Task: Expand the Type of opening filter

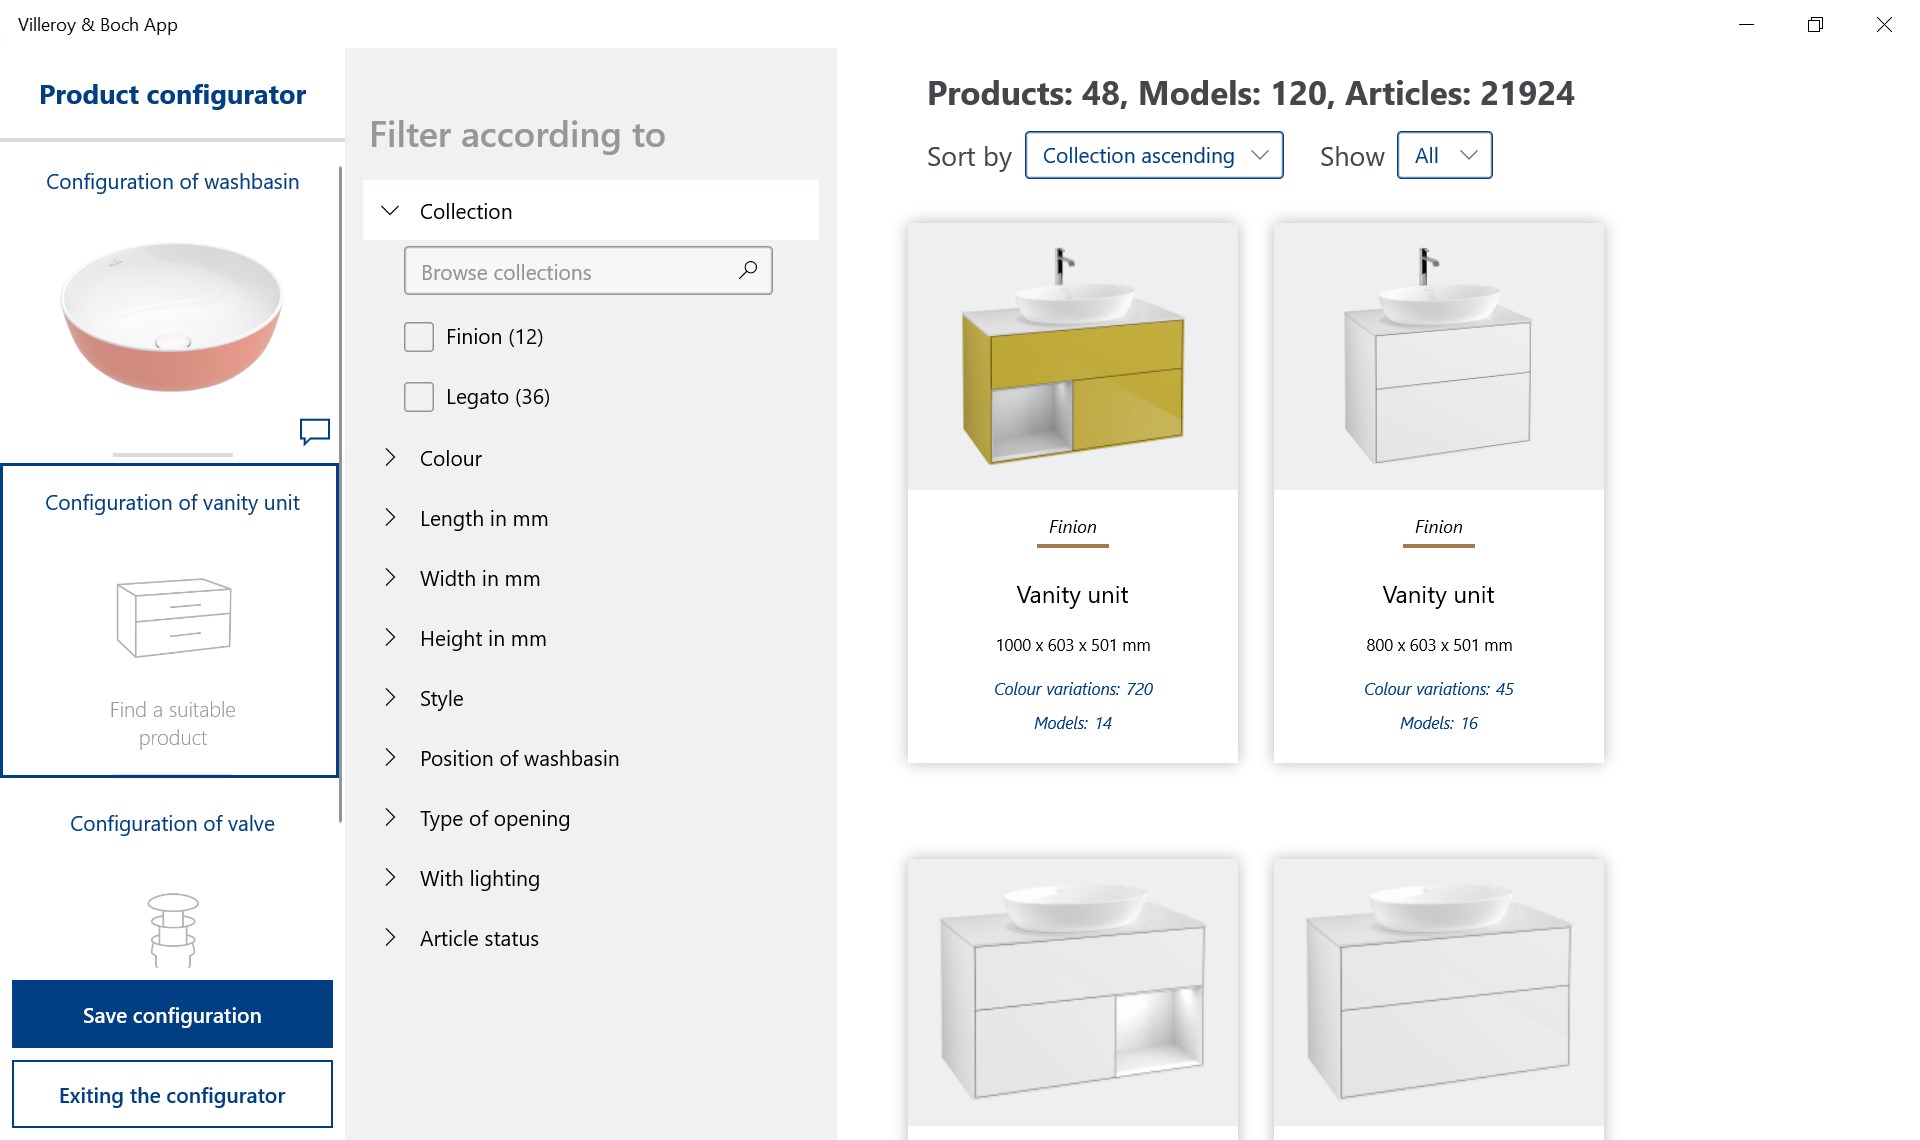Action: coord(391,818)
